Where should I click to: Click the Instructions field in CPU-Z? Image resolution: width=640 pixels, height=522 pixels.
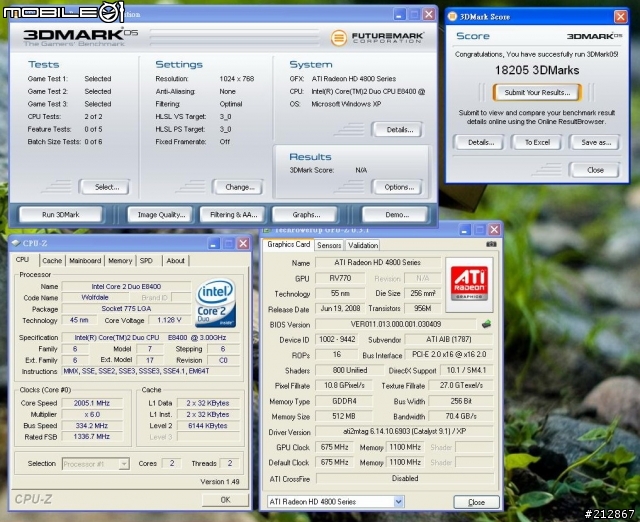point(151,371)
